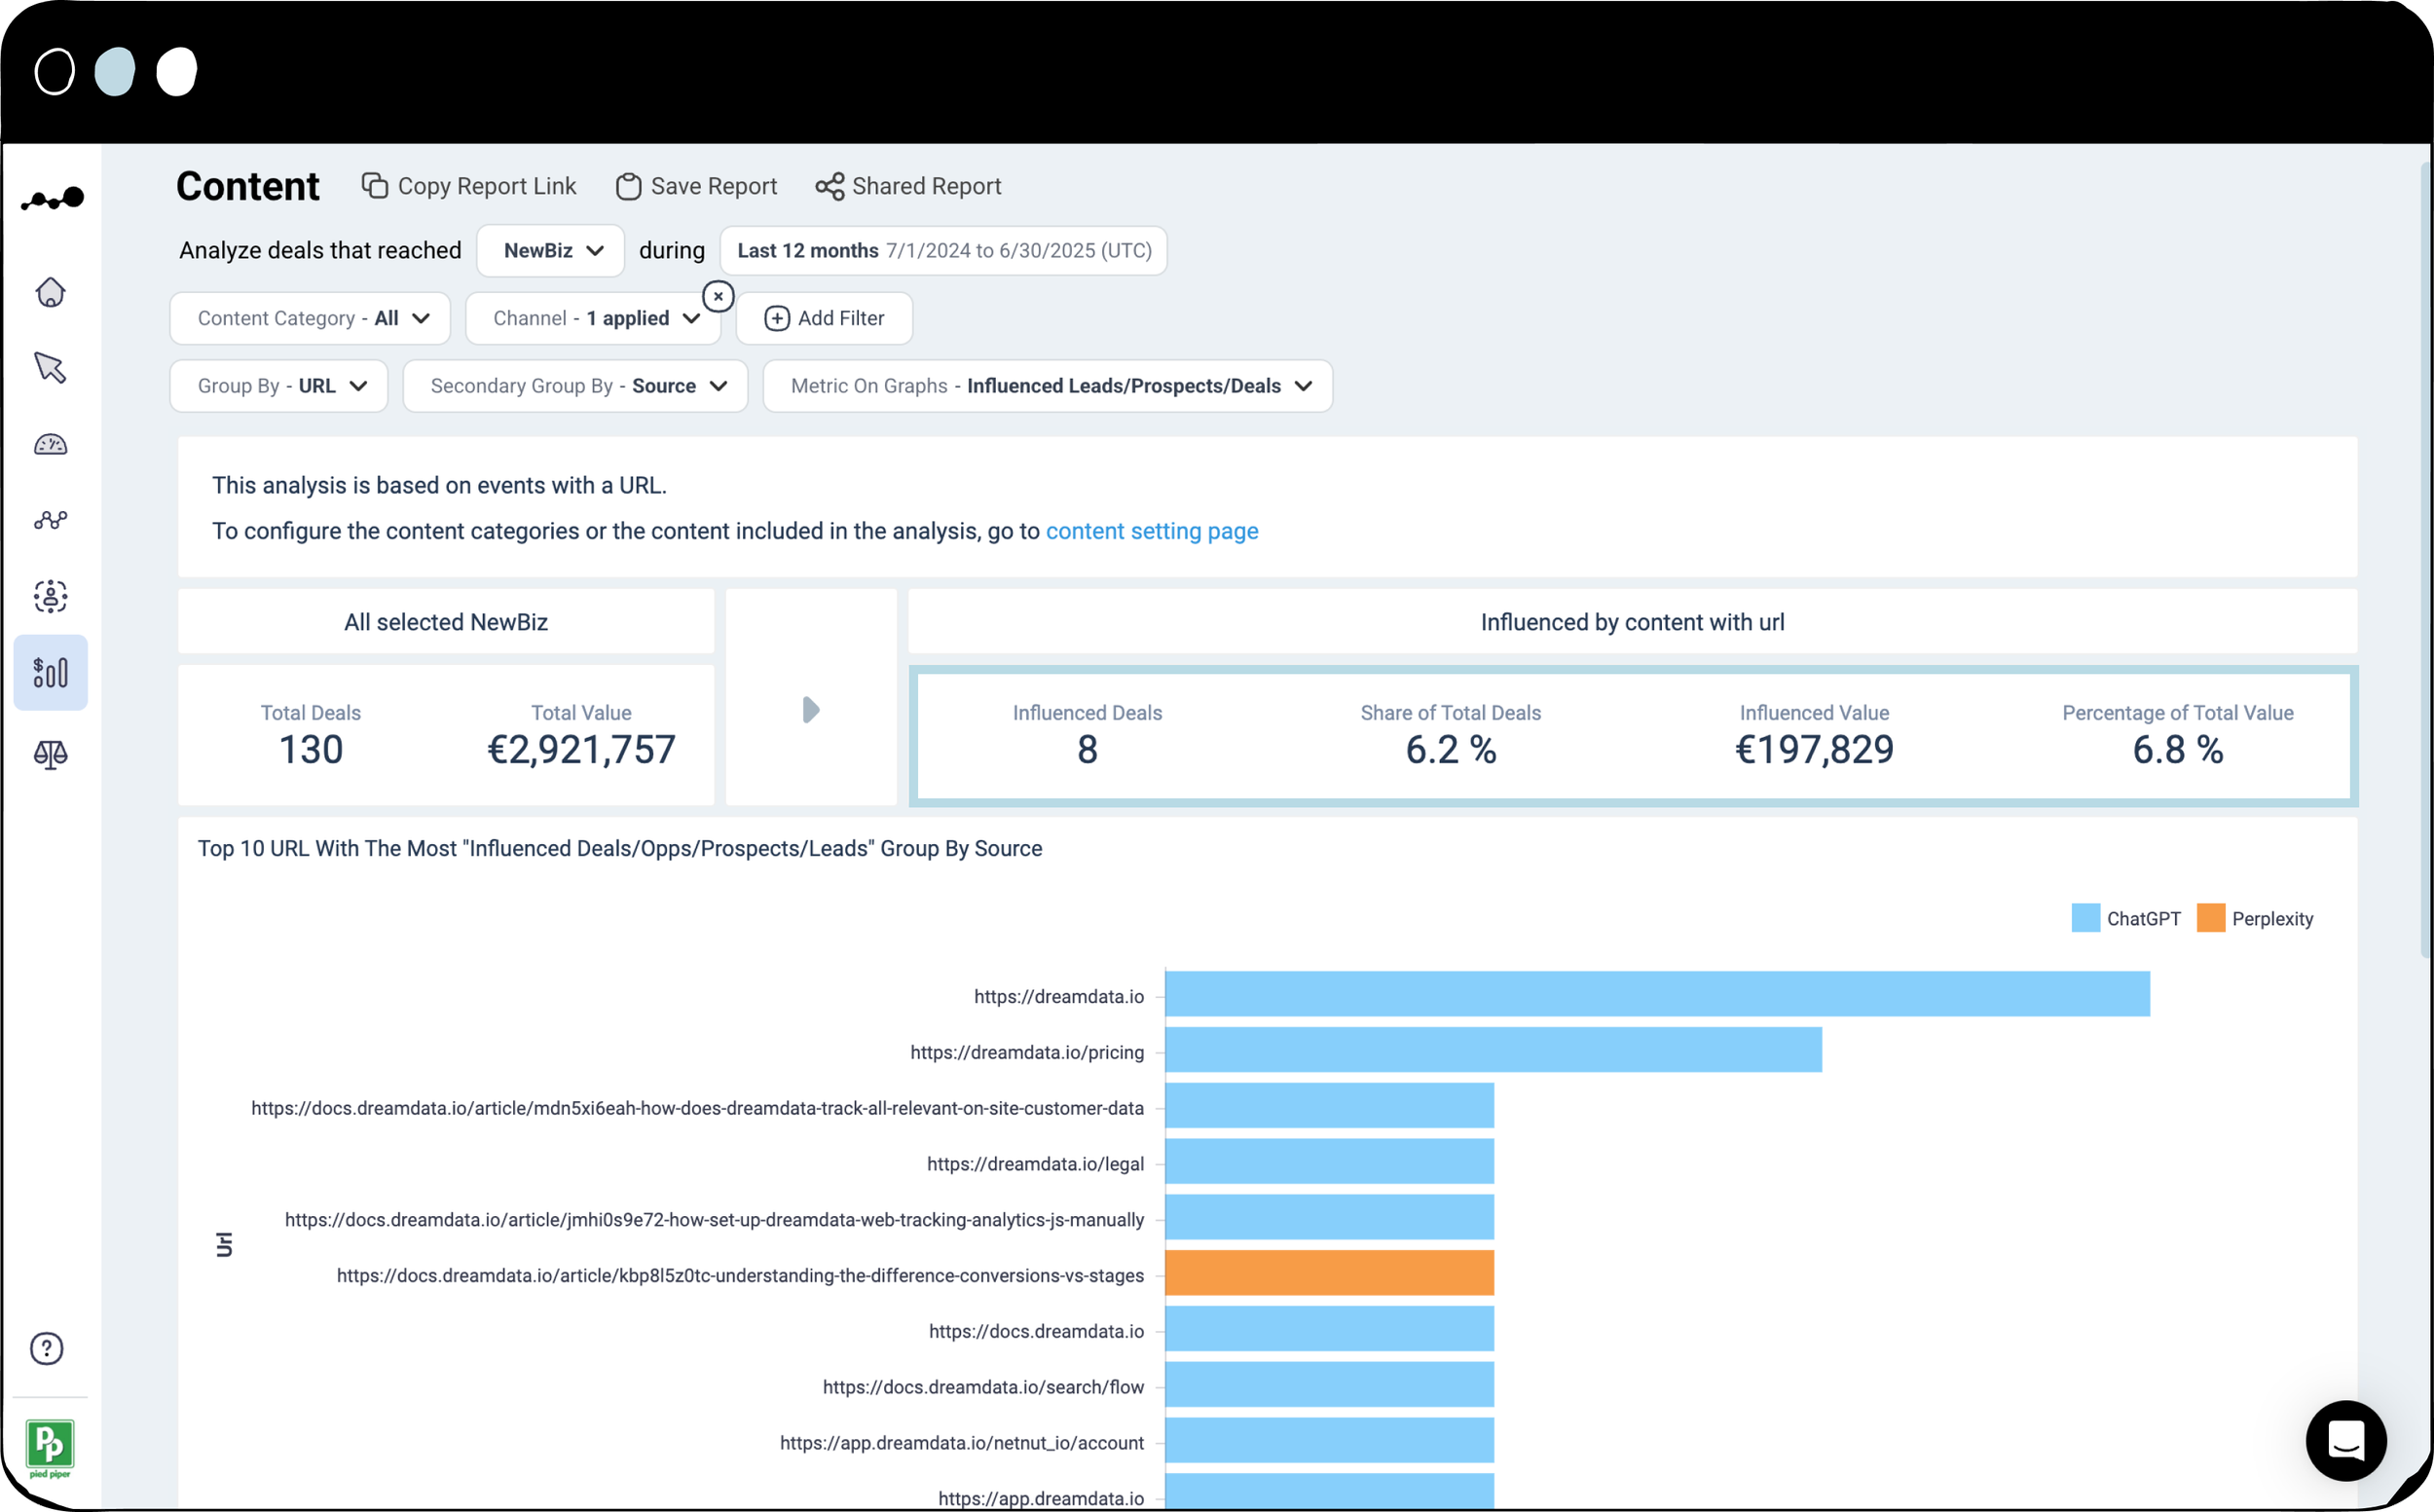The width and height of the screenshot is (2434, 1512).
Task: Go to Home via house icon
Action: (50, 292)
